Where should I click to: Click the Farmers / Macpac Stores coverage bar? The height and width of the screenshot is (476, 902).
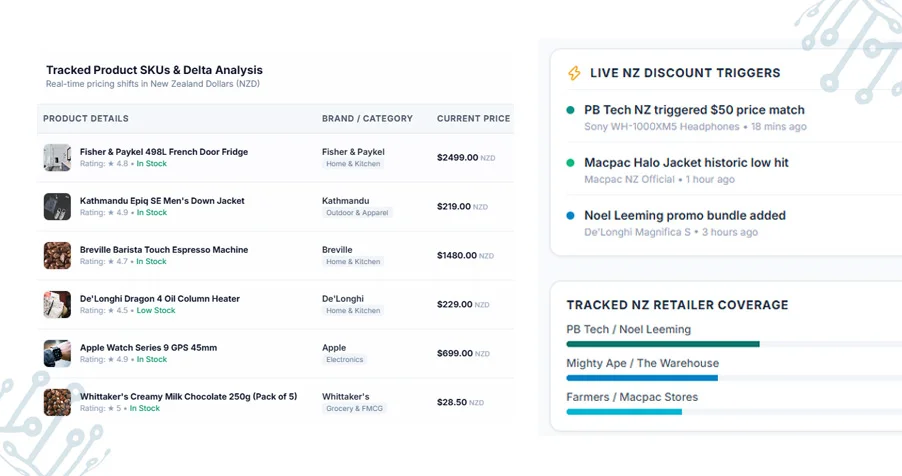click(x=733, y=412)
